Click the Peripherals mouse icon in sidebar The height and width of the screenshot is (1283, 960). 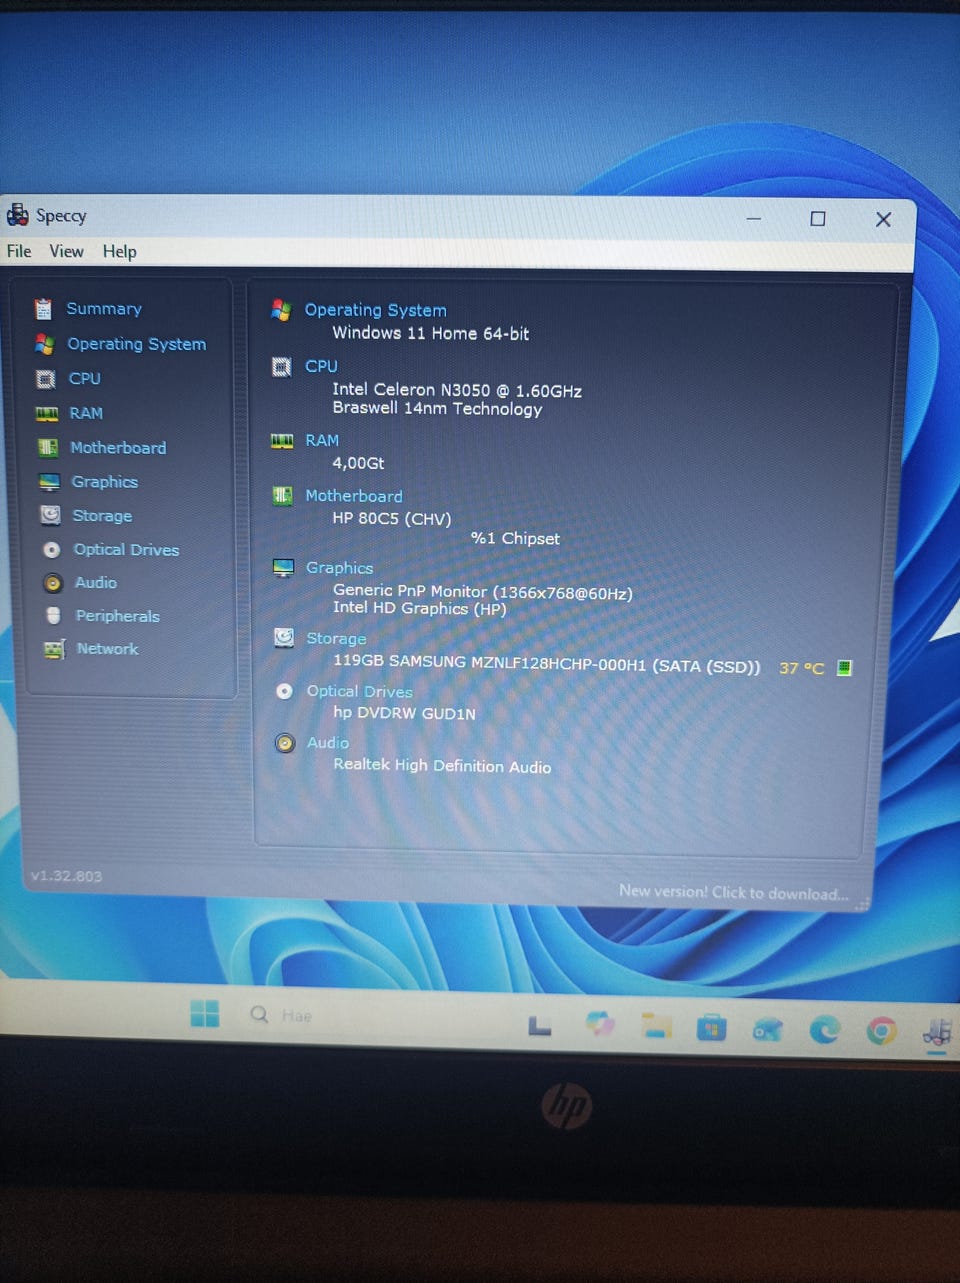coord(54,616)
